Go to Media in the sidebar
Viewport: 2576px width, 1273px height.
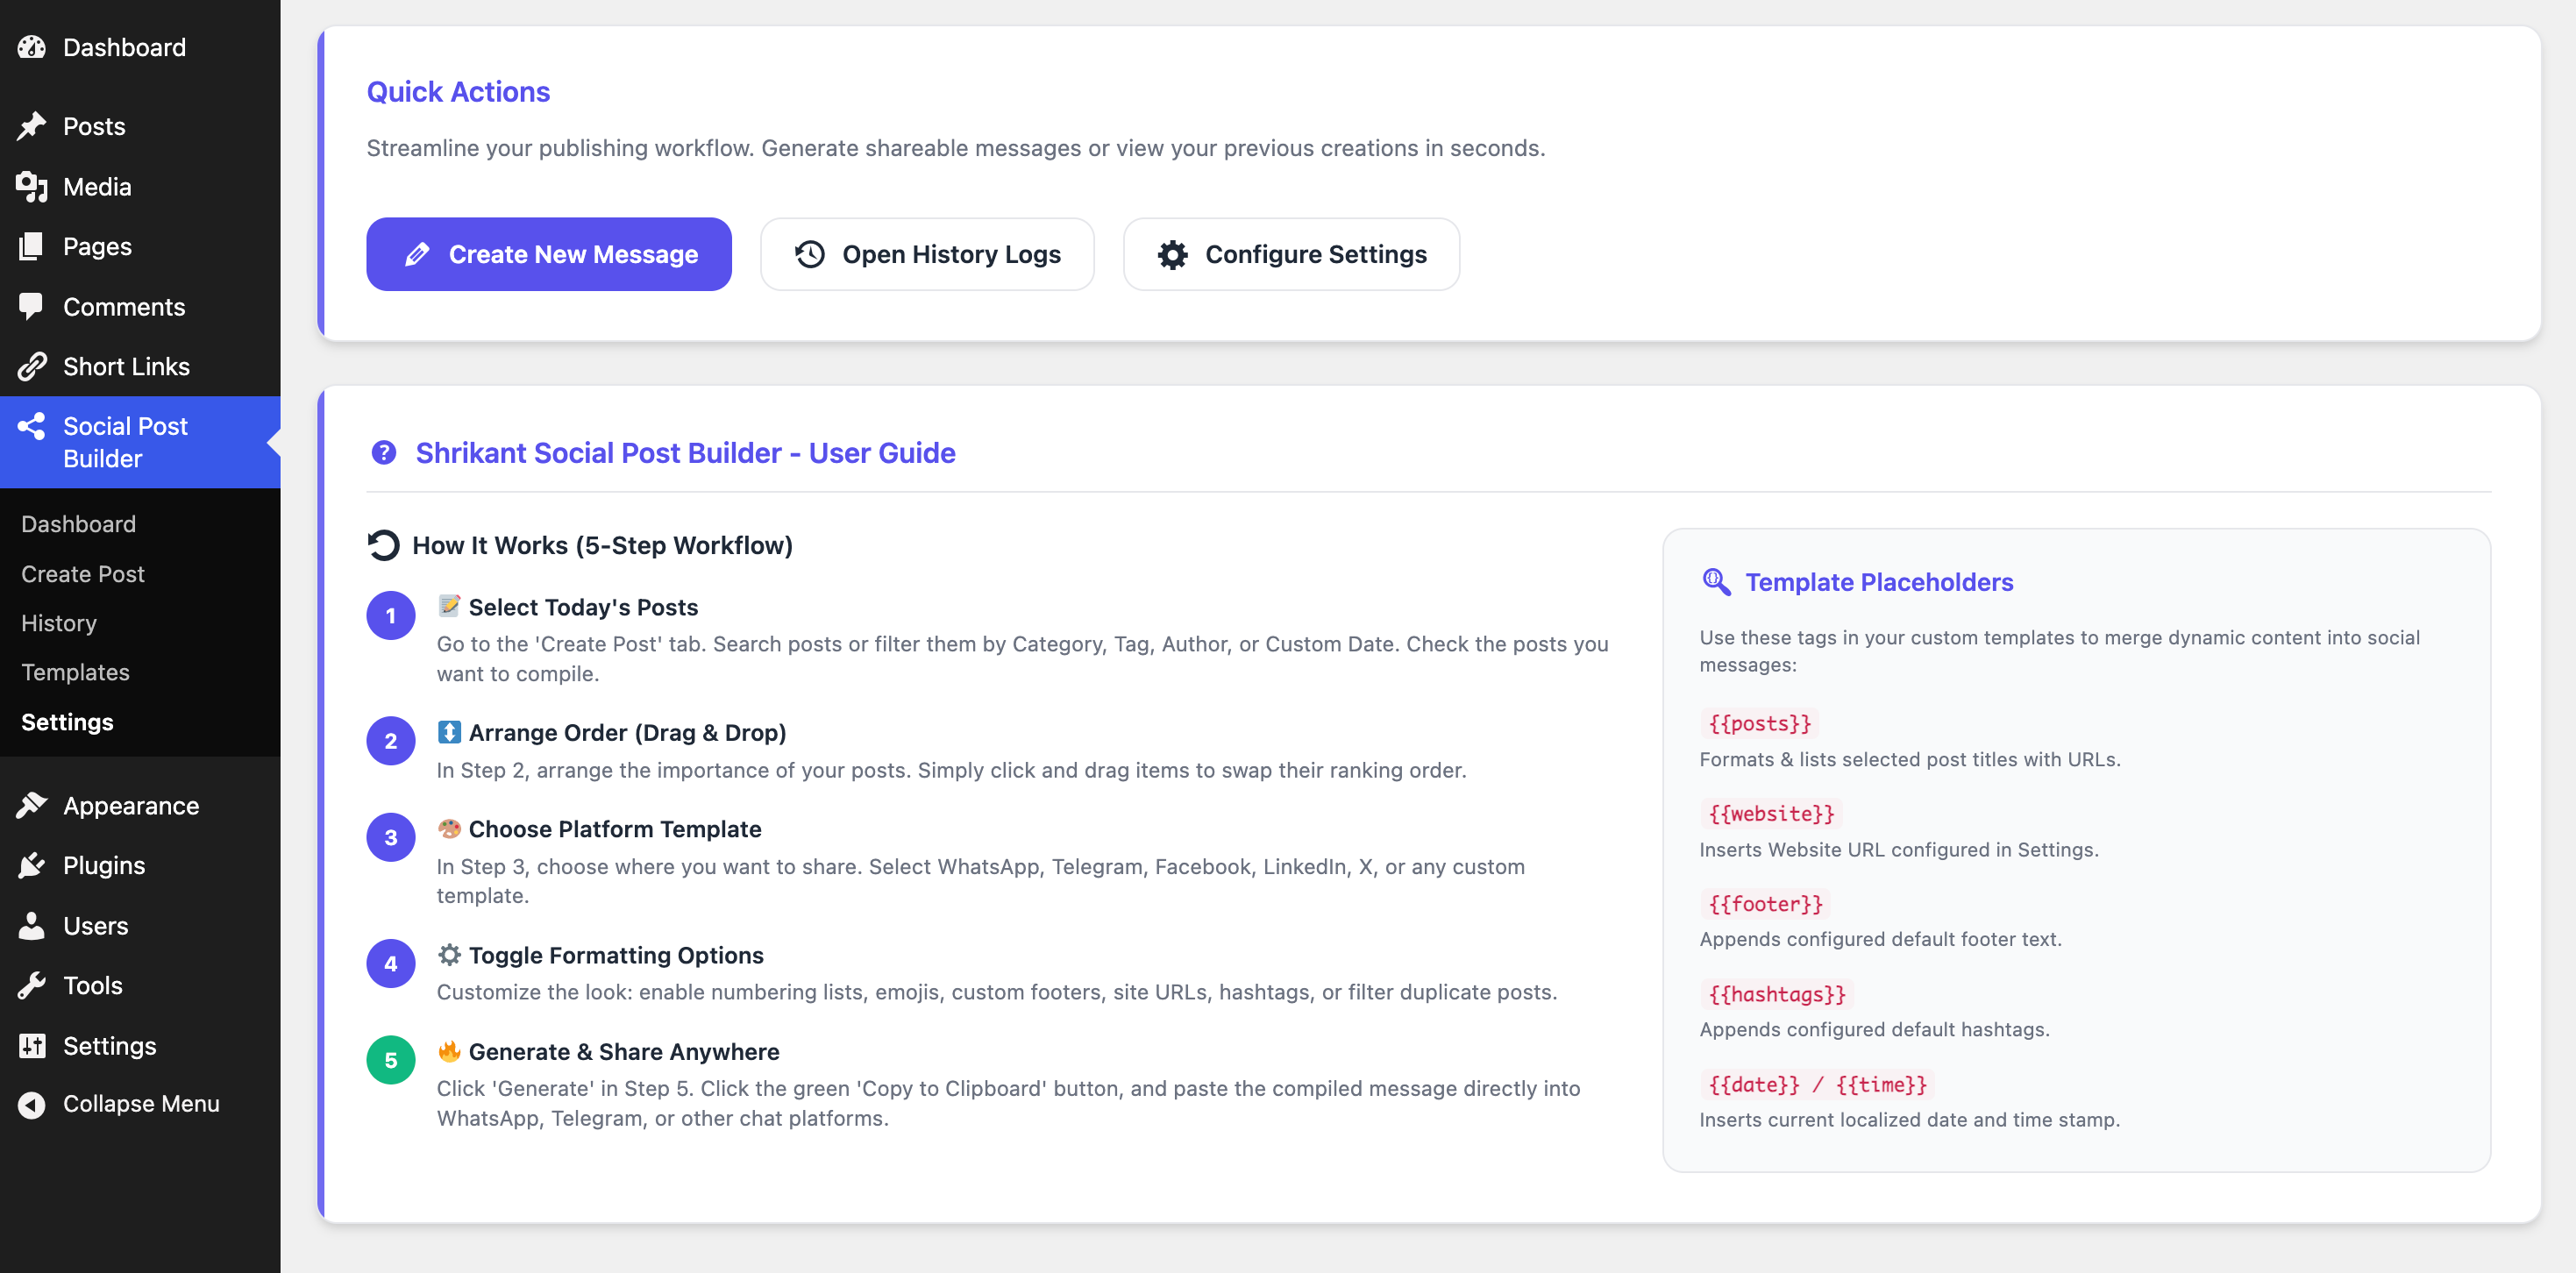(140, 187)
